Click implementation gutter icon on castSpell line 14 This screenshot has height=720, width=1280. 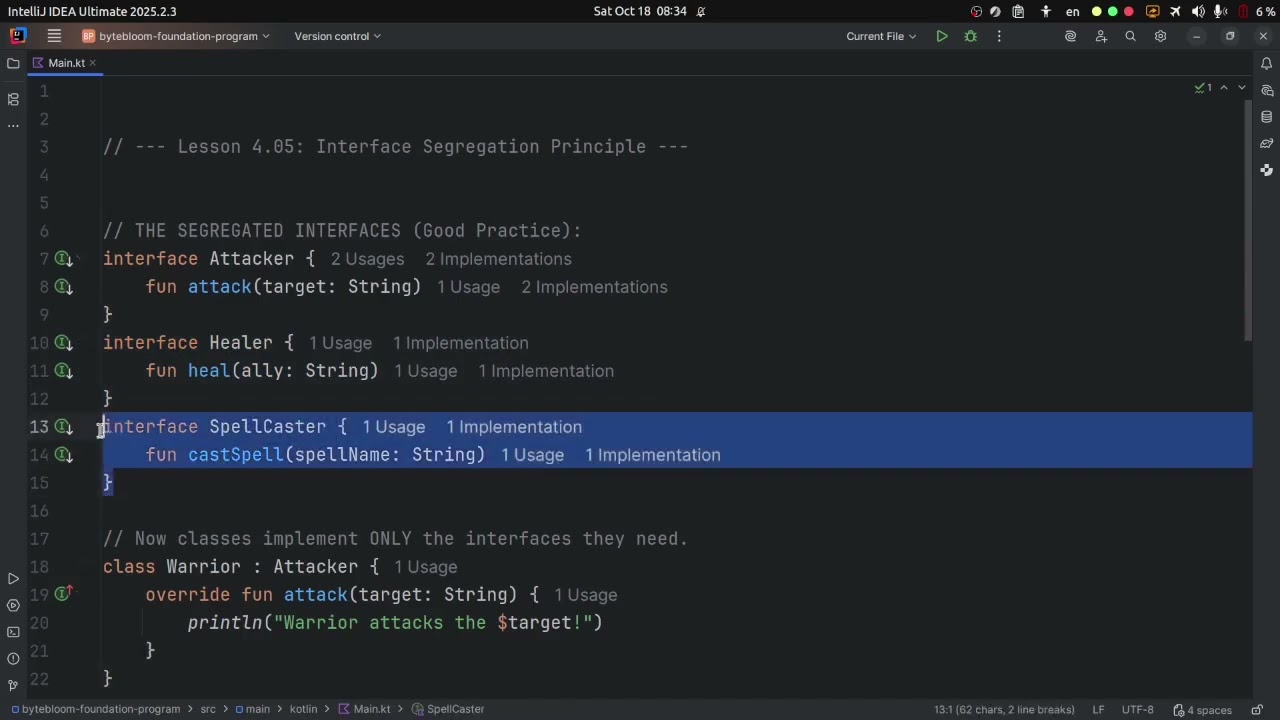(63, 455)
